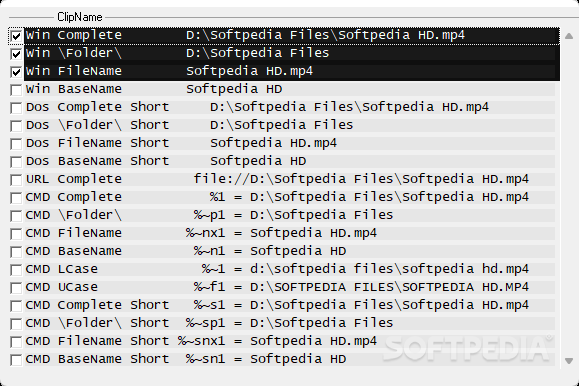Select the CMD Complete Short %~s1 row
The width and height of the screenshot is (579, 386).
[290, 305]
